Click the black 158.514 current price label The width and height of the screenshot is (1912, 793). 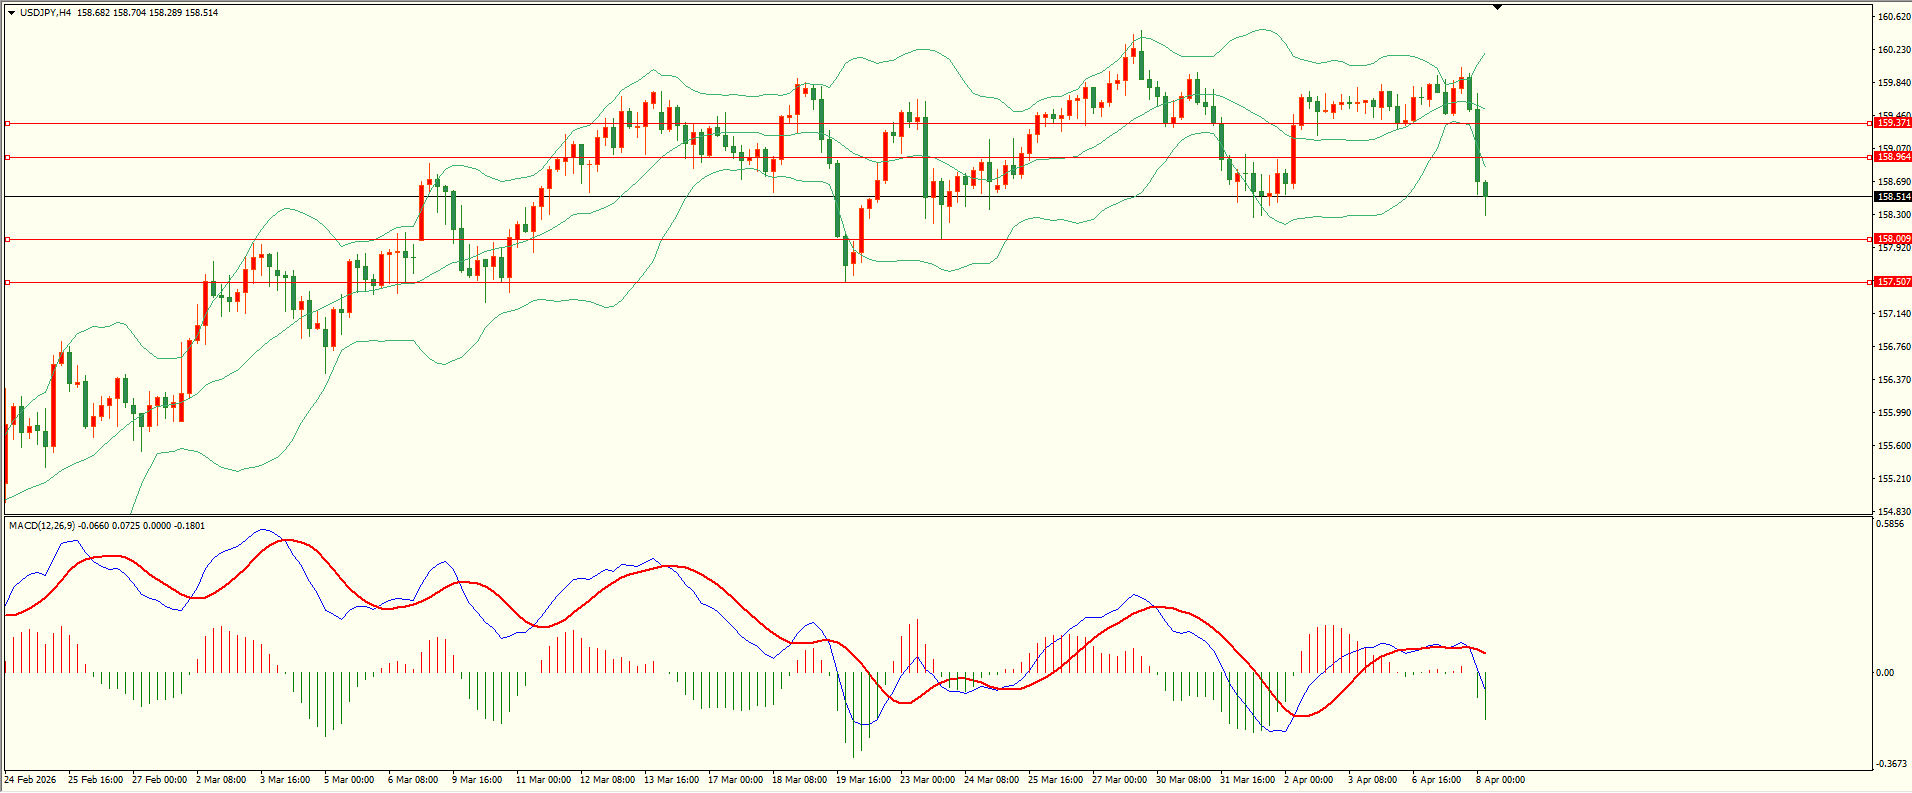(x=1892, y=197)
